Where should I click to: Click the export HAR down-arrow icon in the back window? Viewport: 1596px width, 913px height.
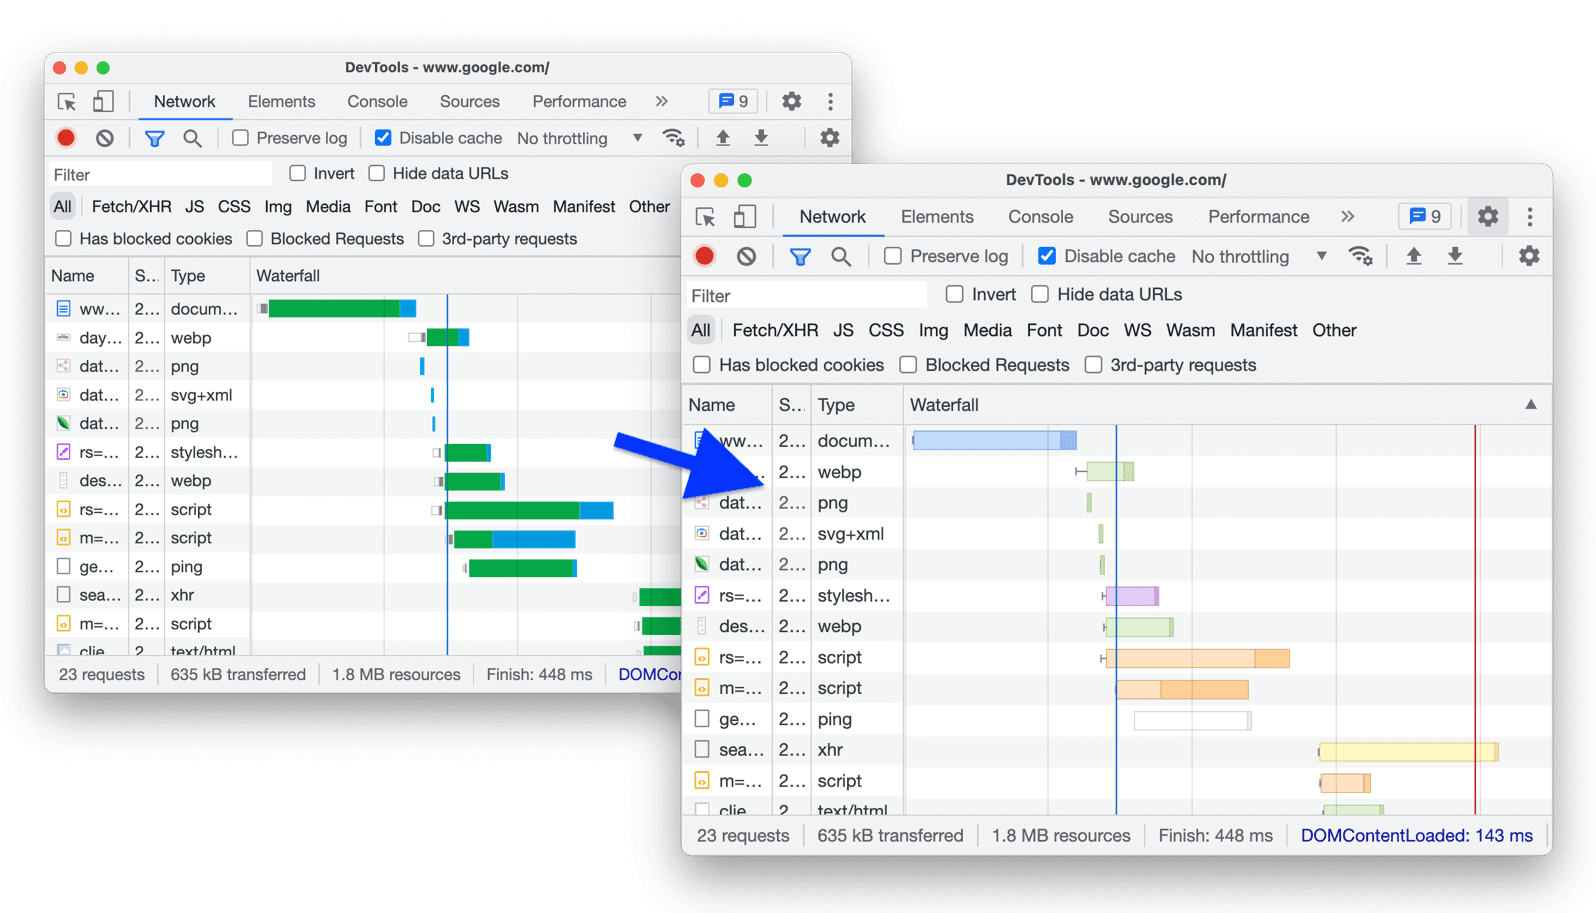click(761, 138)
